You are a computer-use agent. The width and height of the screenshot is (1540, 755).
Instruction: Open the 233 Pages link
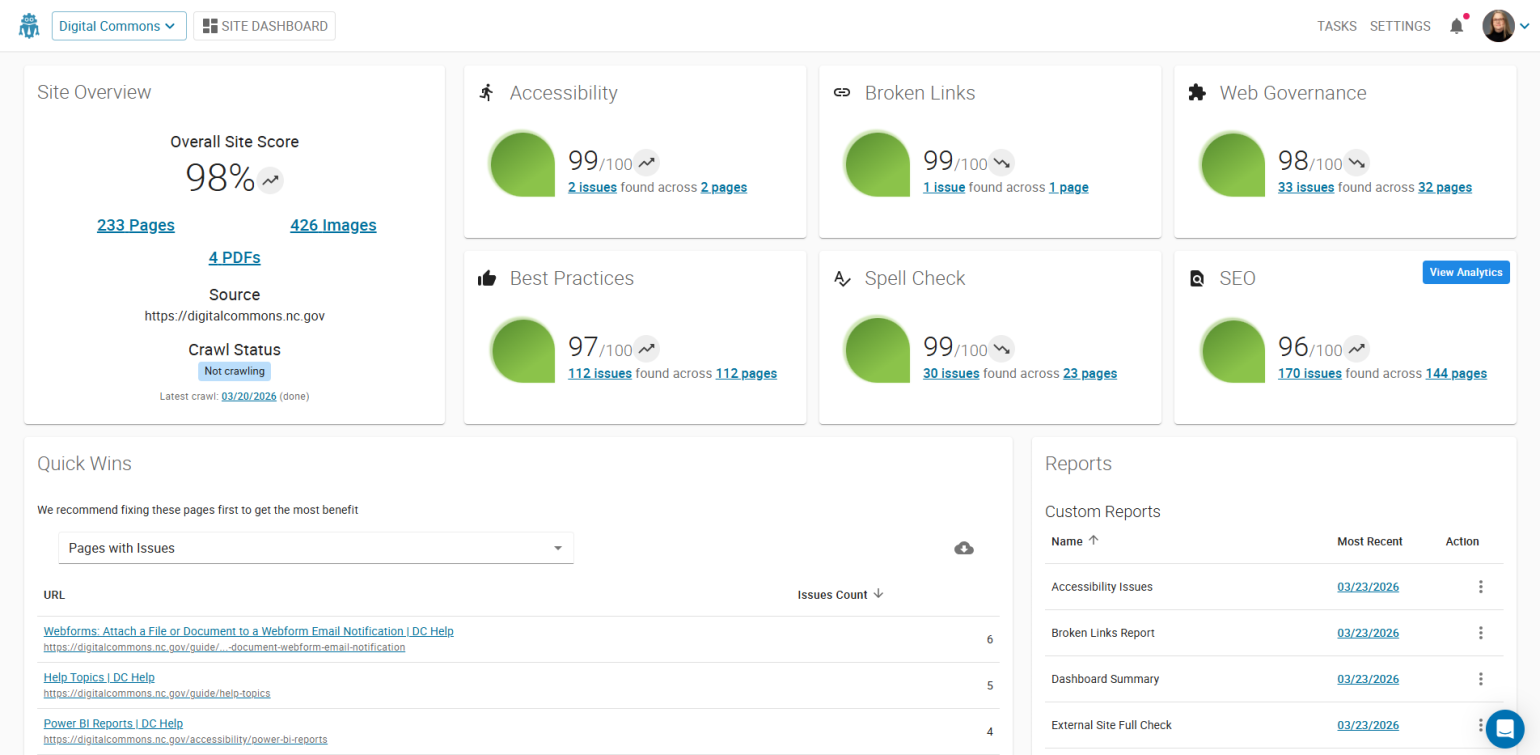(135, 225)
